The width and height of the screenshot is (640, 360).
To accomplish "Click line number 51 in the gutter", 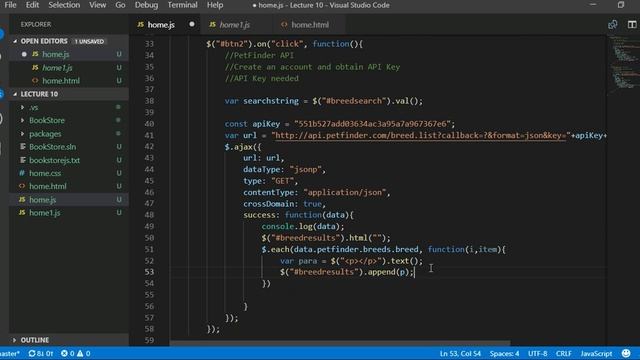I will (x=149, y=249).
